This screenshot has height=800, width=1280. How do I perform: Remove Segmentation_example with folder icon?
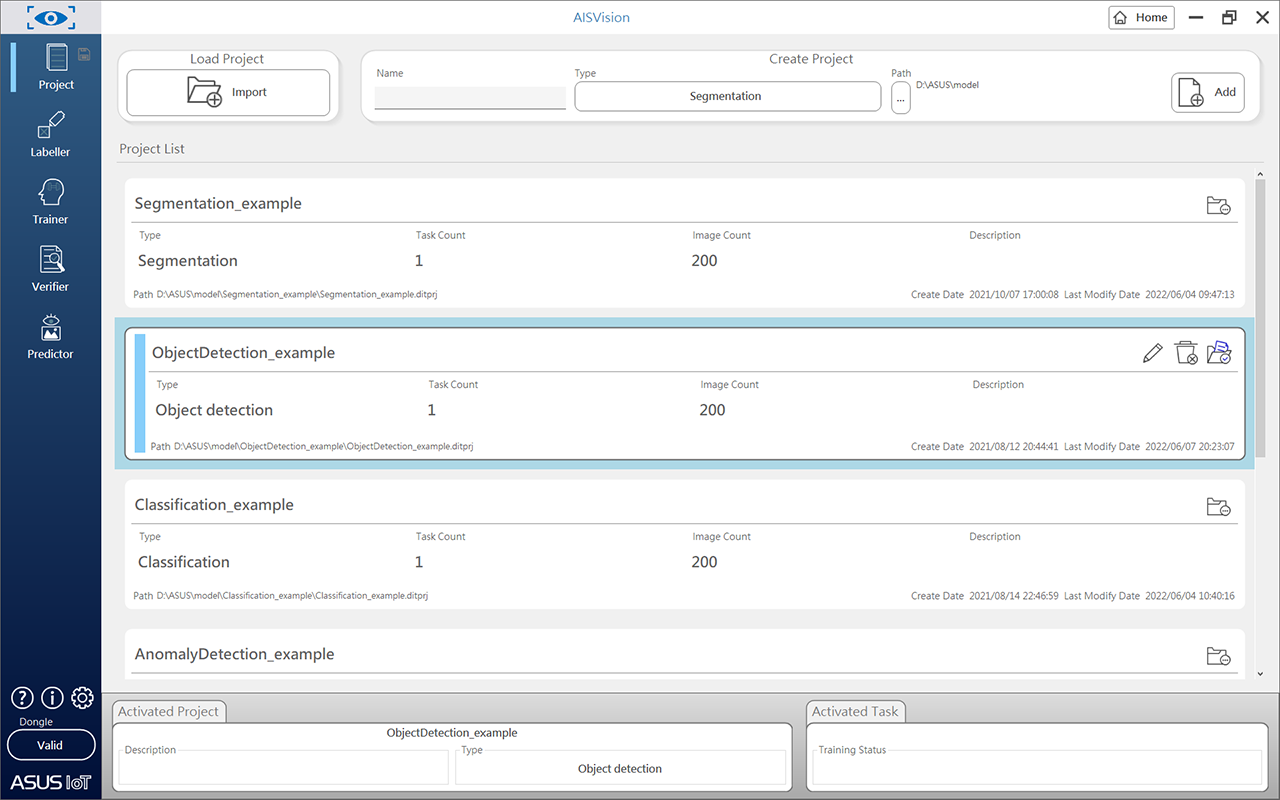1218,206
